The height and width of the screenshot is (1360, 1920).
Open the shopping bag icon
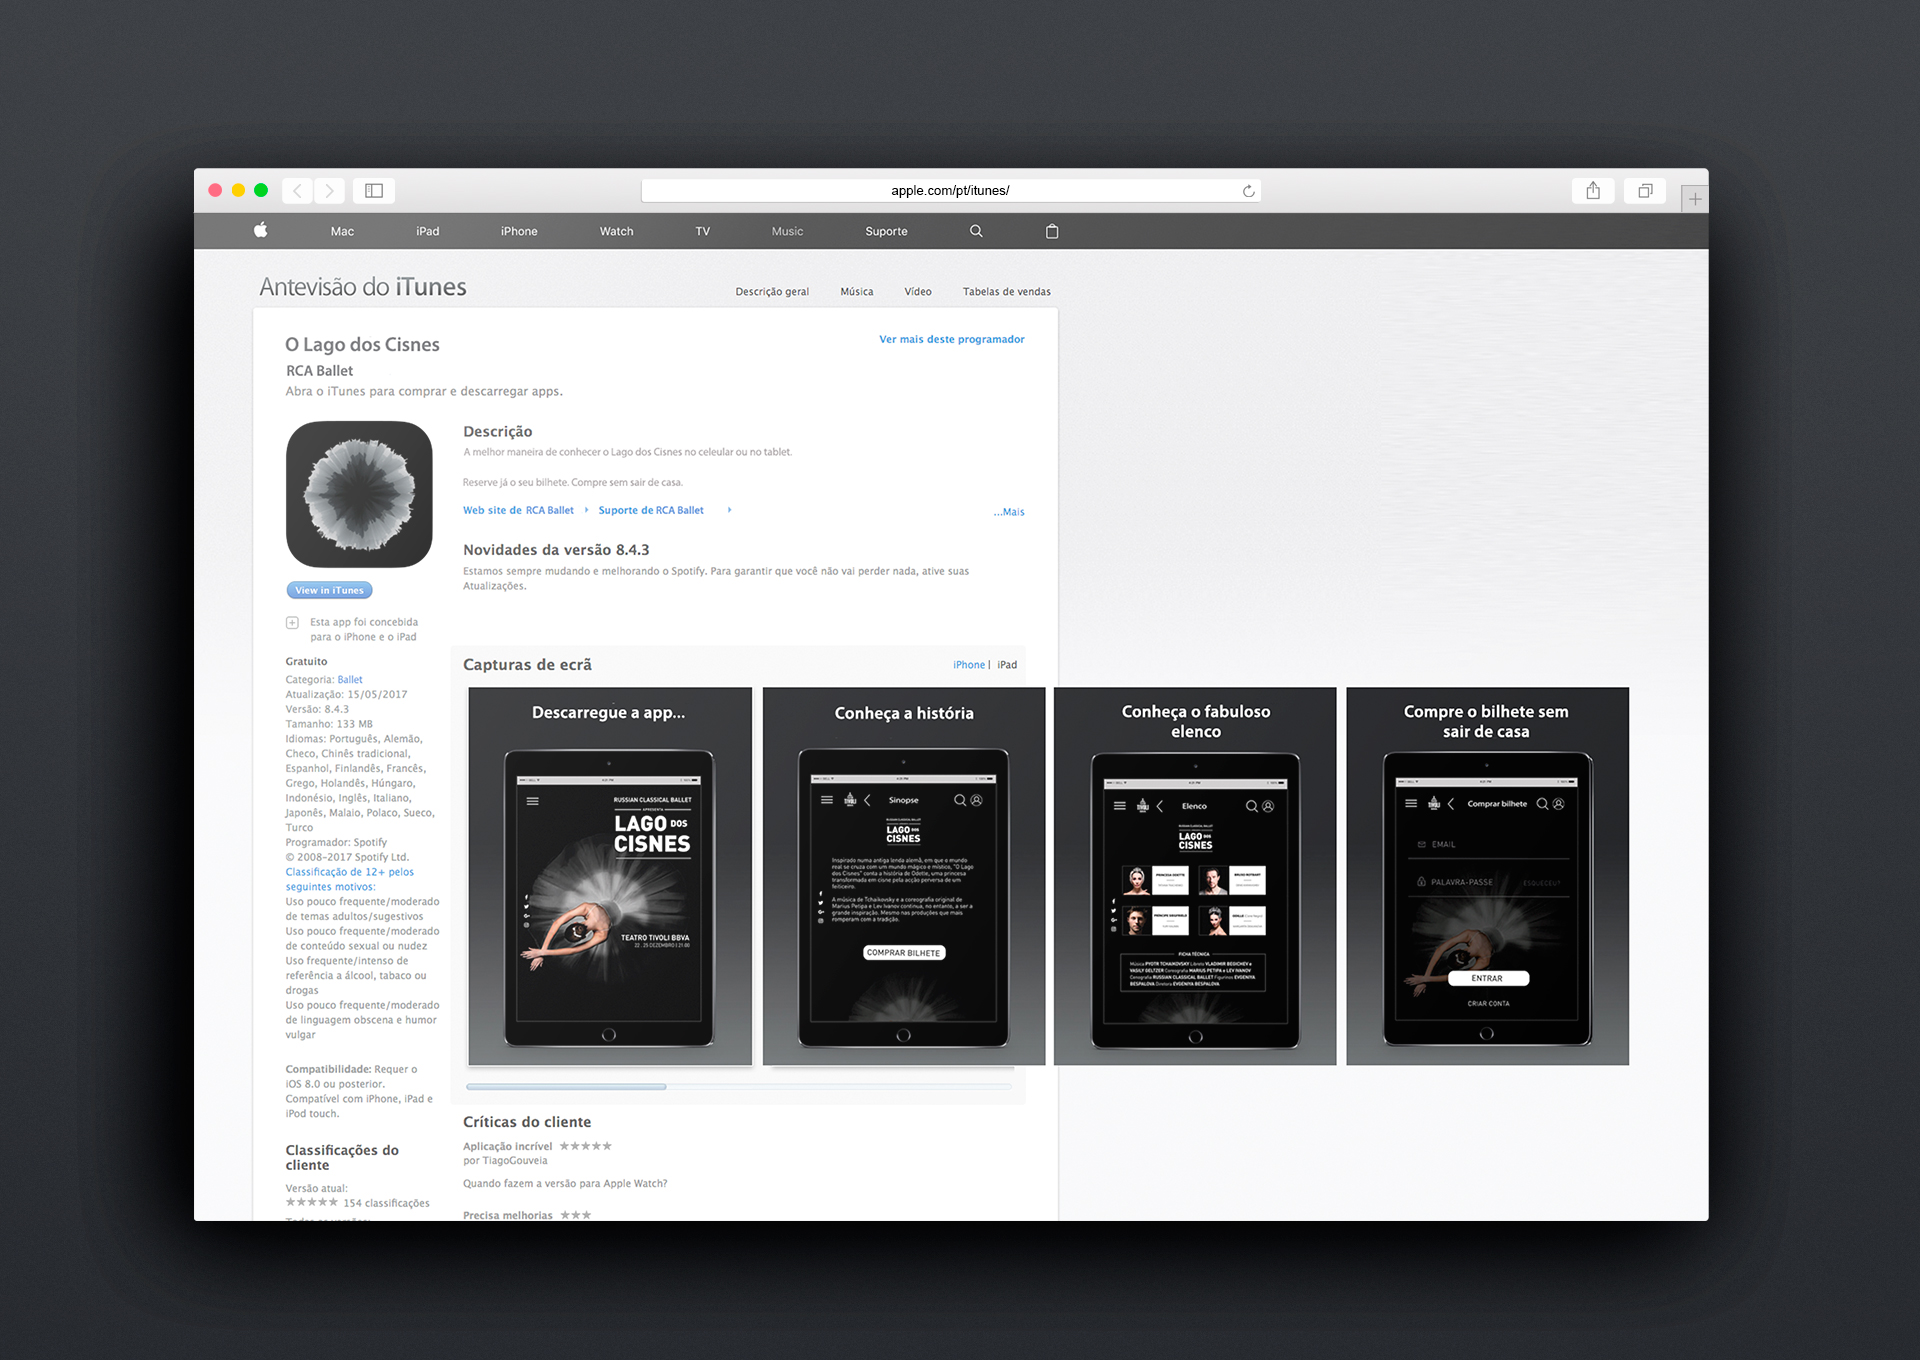point(1052,231)
